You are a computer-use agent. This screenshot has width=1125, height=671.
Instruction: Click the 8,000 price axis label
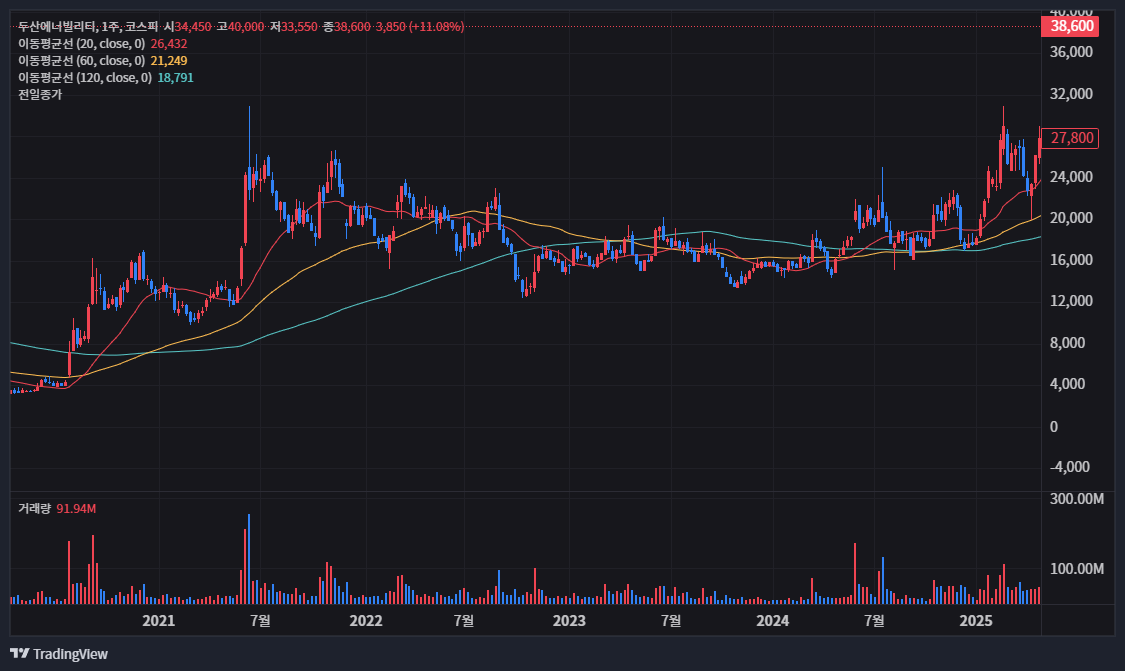pyautogui.click(x=1068, y=343)
